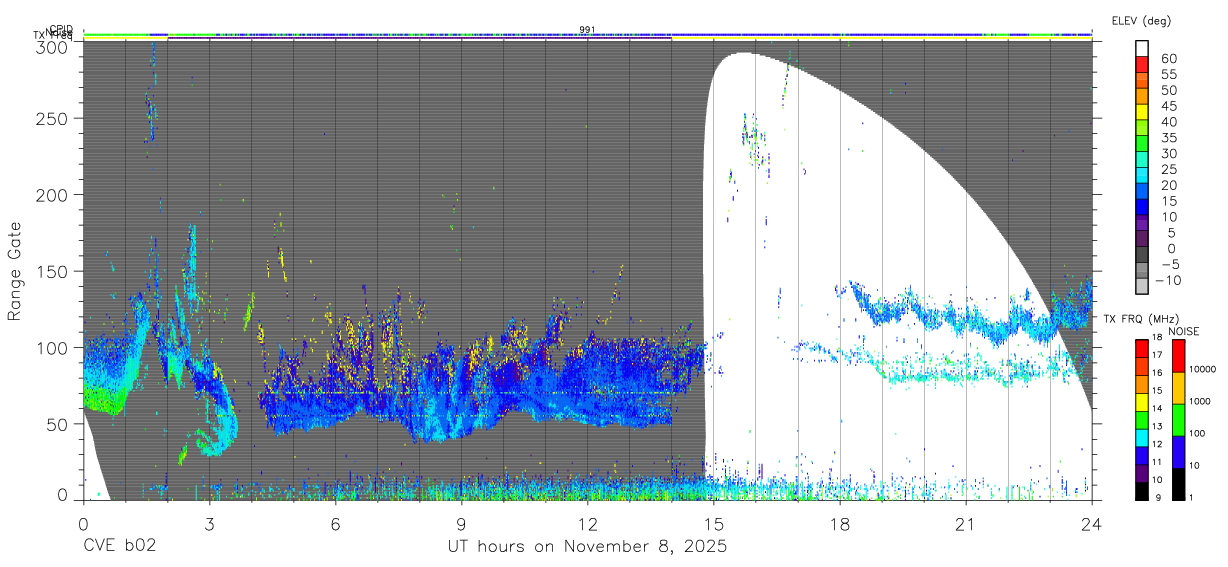The height and width of the screenshot is (567, 1228).
Task: Click ELEV colorbar label '30'
Action: [1169, 153]
